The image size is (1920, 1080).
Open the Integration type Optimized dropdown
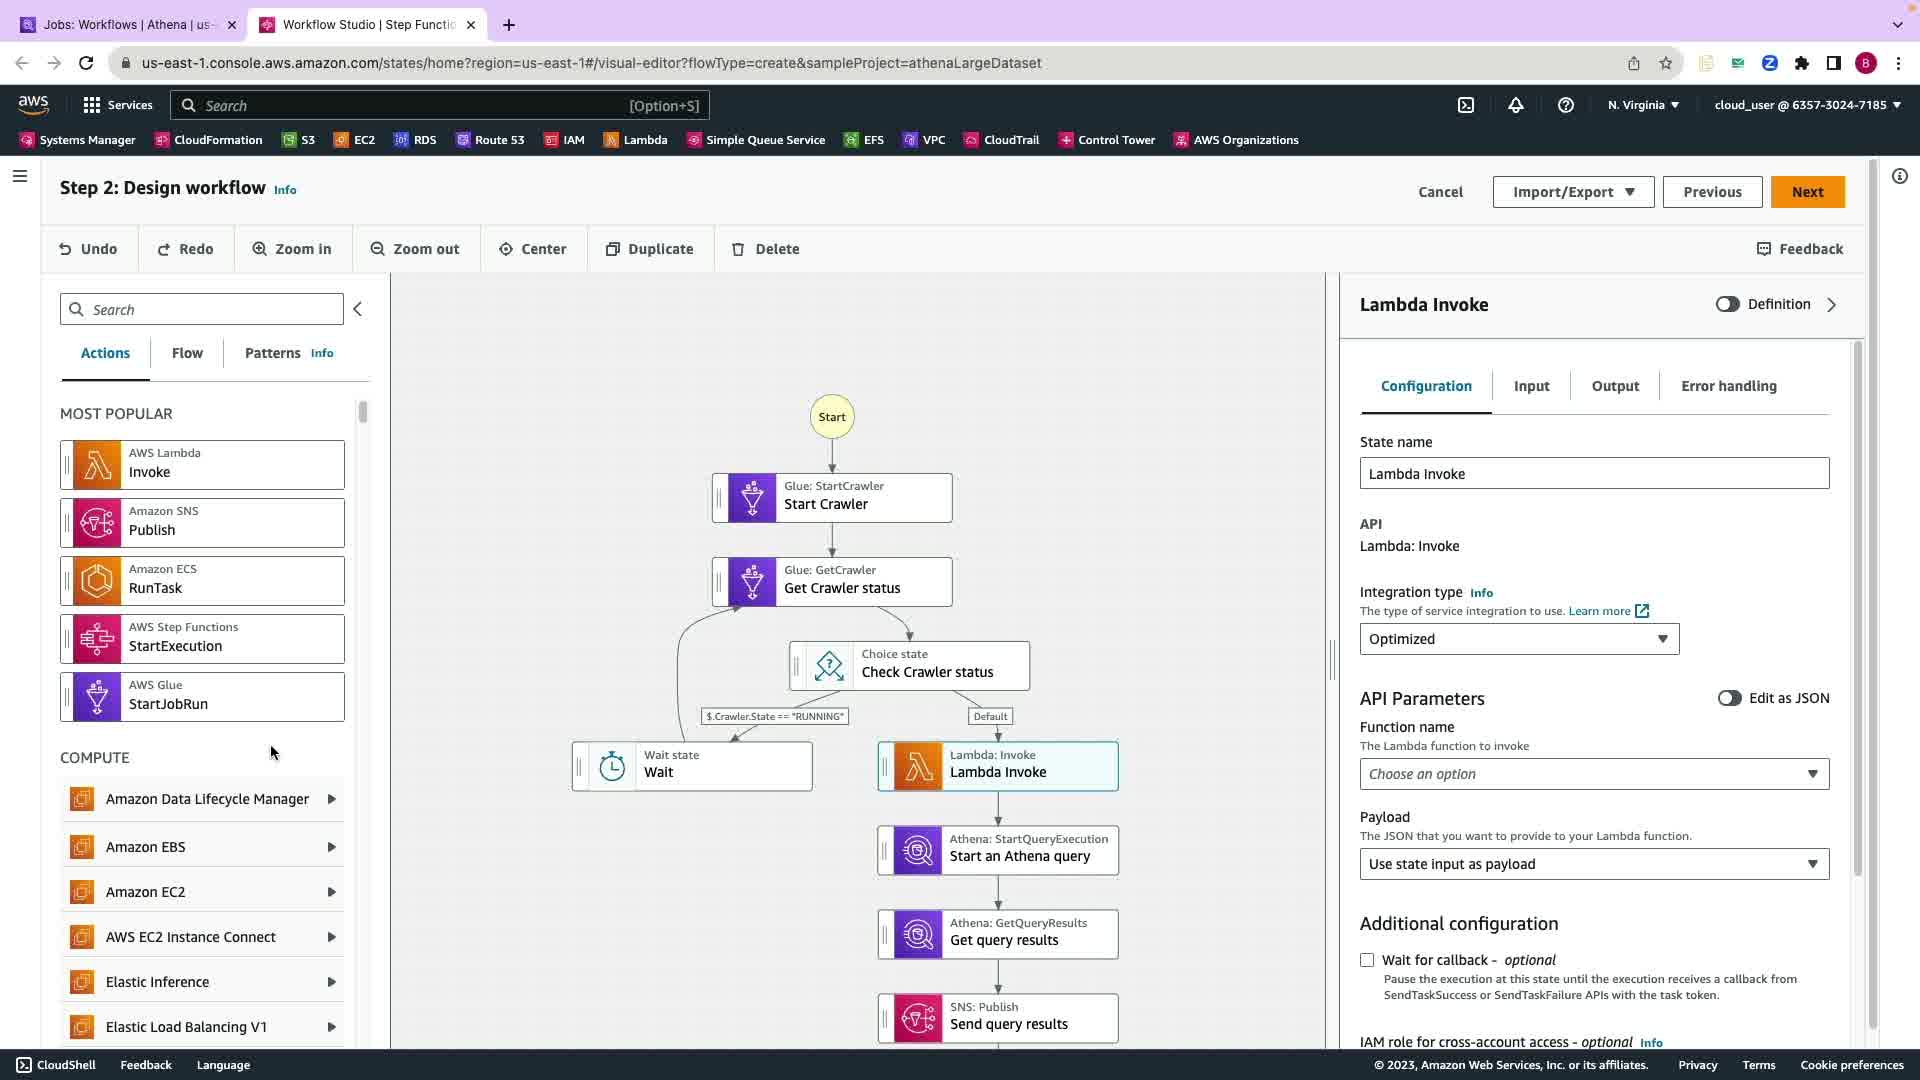click(x=1518, y=640)
